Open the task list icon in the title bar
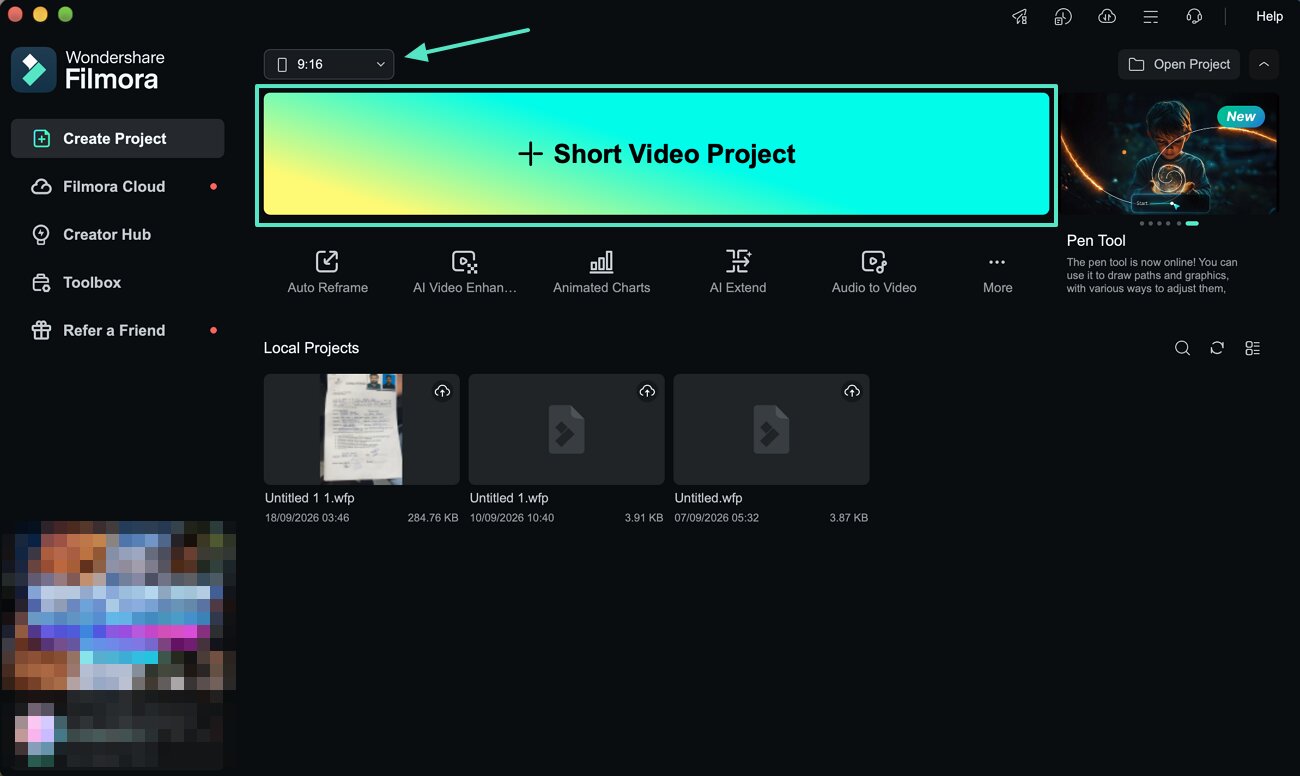The height and width of the screenshot is (776, 1300). coord(1150,16)
